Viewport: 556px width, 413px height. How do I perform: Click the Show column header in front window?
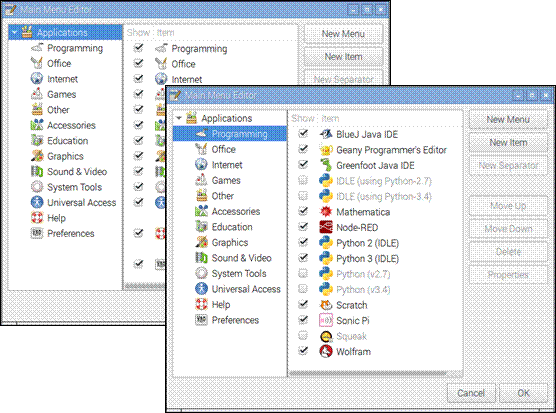(303, 118)
